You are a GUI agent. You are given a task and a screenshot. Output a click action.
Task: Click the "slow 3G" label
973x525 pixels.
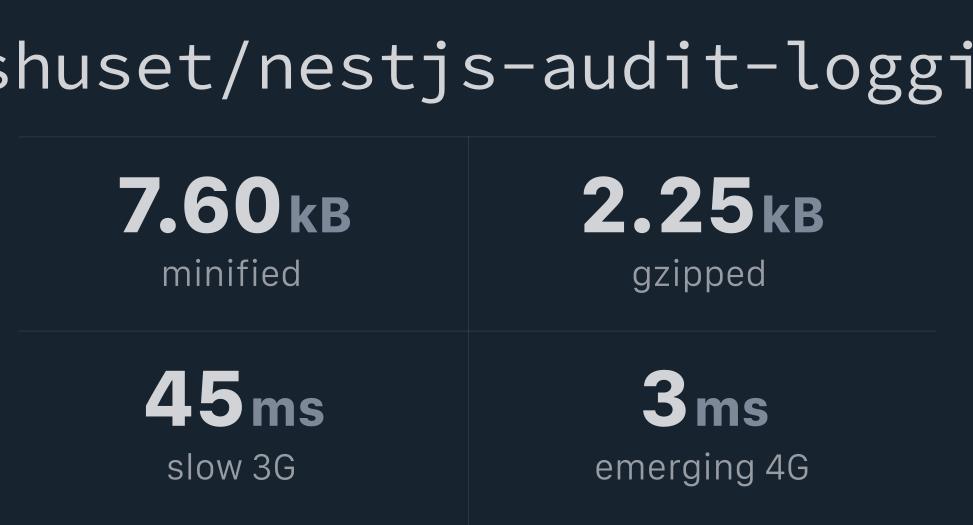pos(231,467)
